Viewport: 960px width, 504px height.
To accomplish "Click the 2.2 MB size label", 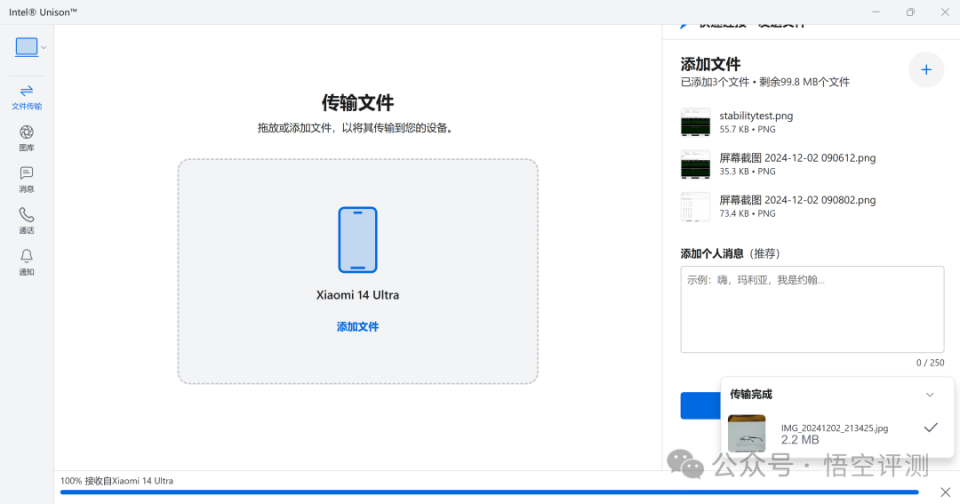I will pyautogui.click(x=800, y=440).
